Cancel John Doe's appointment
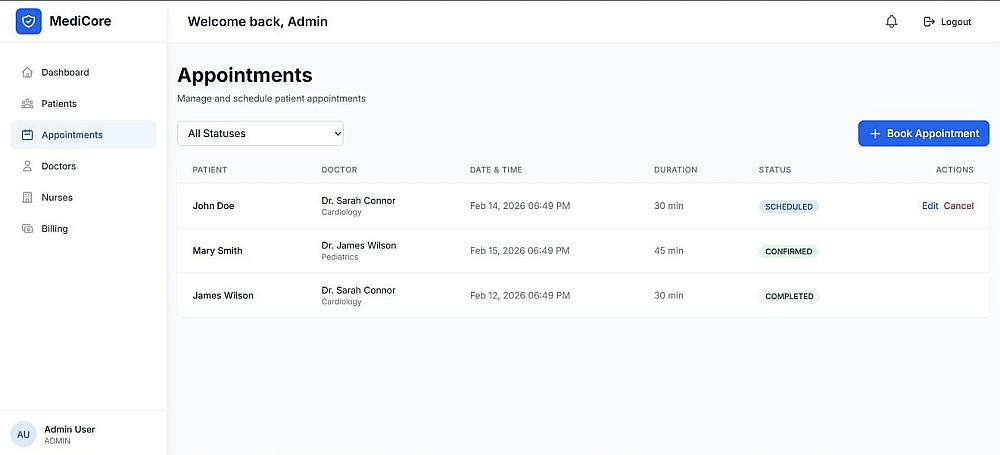The image size is (1000, 455). 958,206
